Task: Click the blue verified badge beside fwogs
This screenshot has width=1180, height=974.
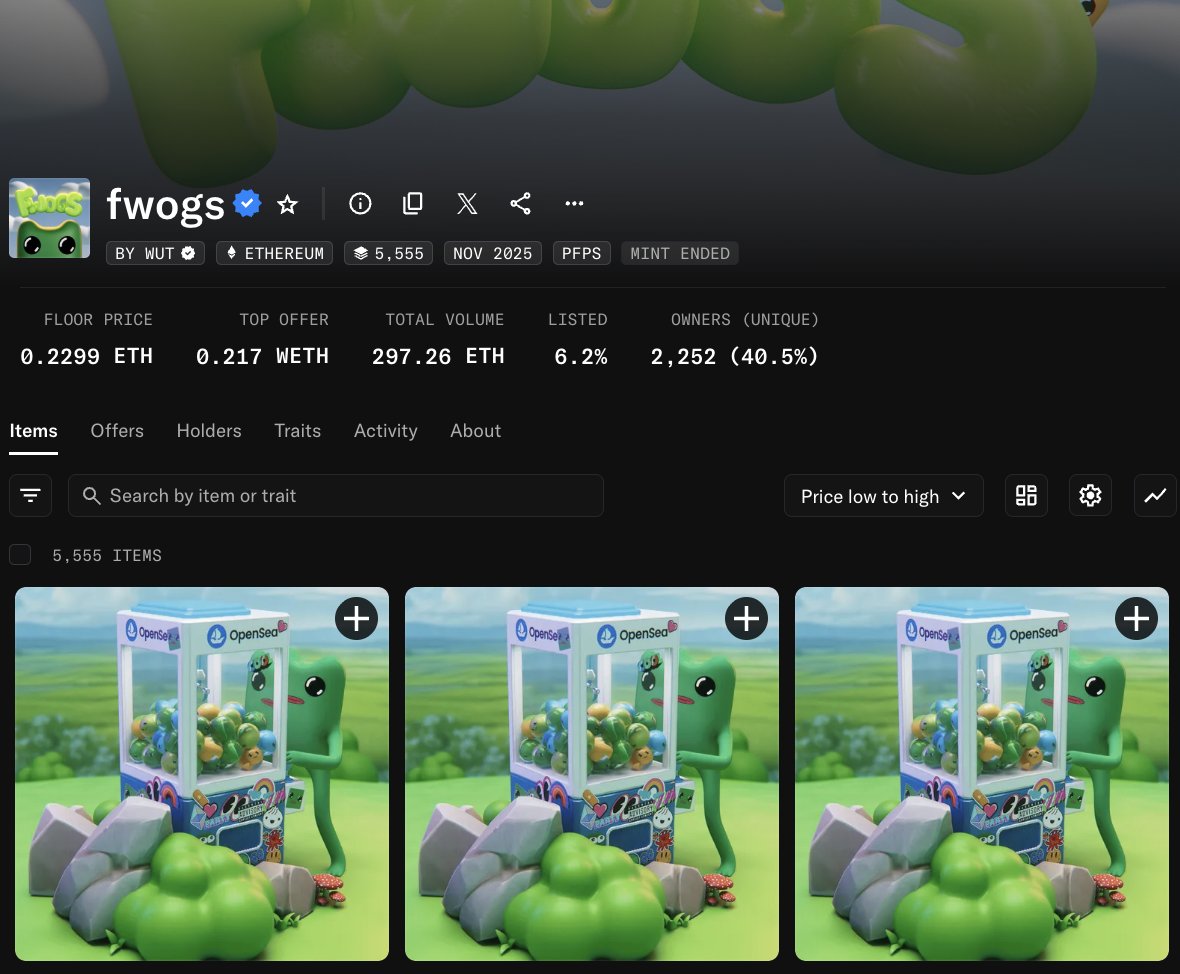Action: coord(247,203)
